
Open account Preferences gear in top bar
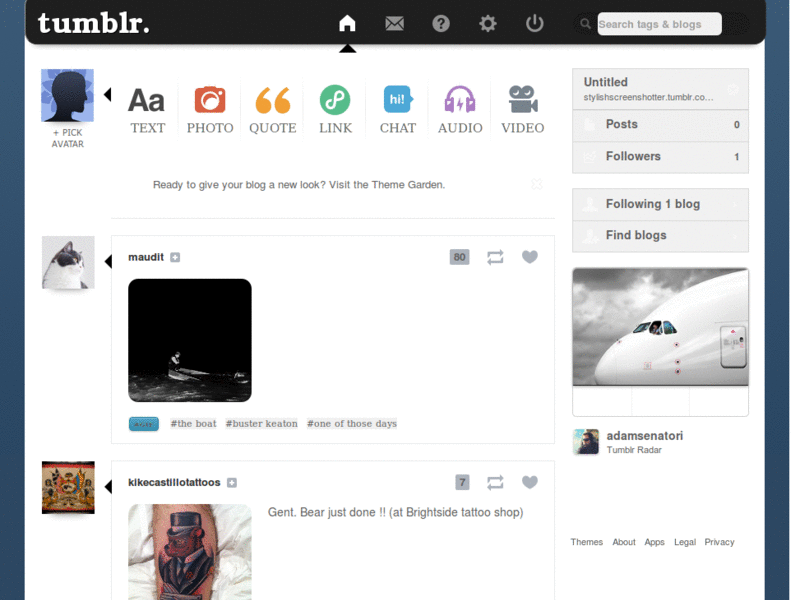[488, 23]
